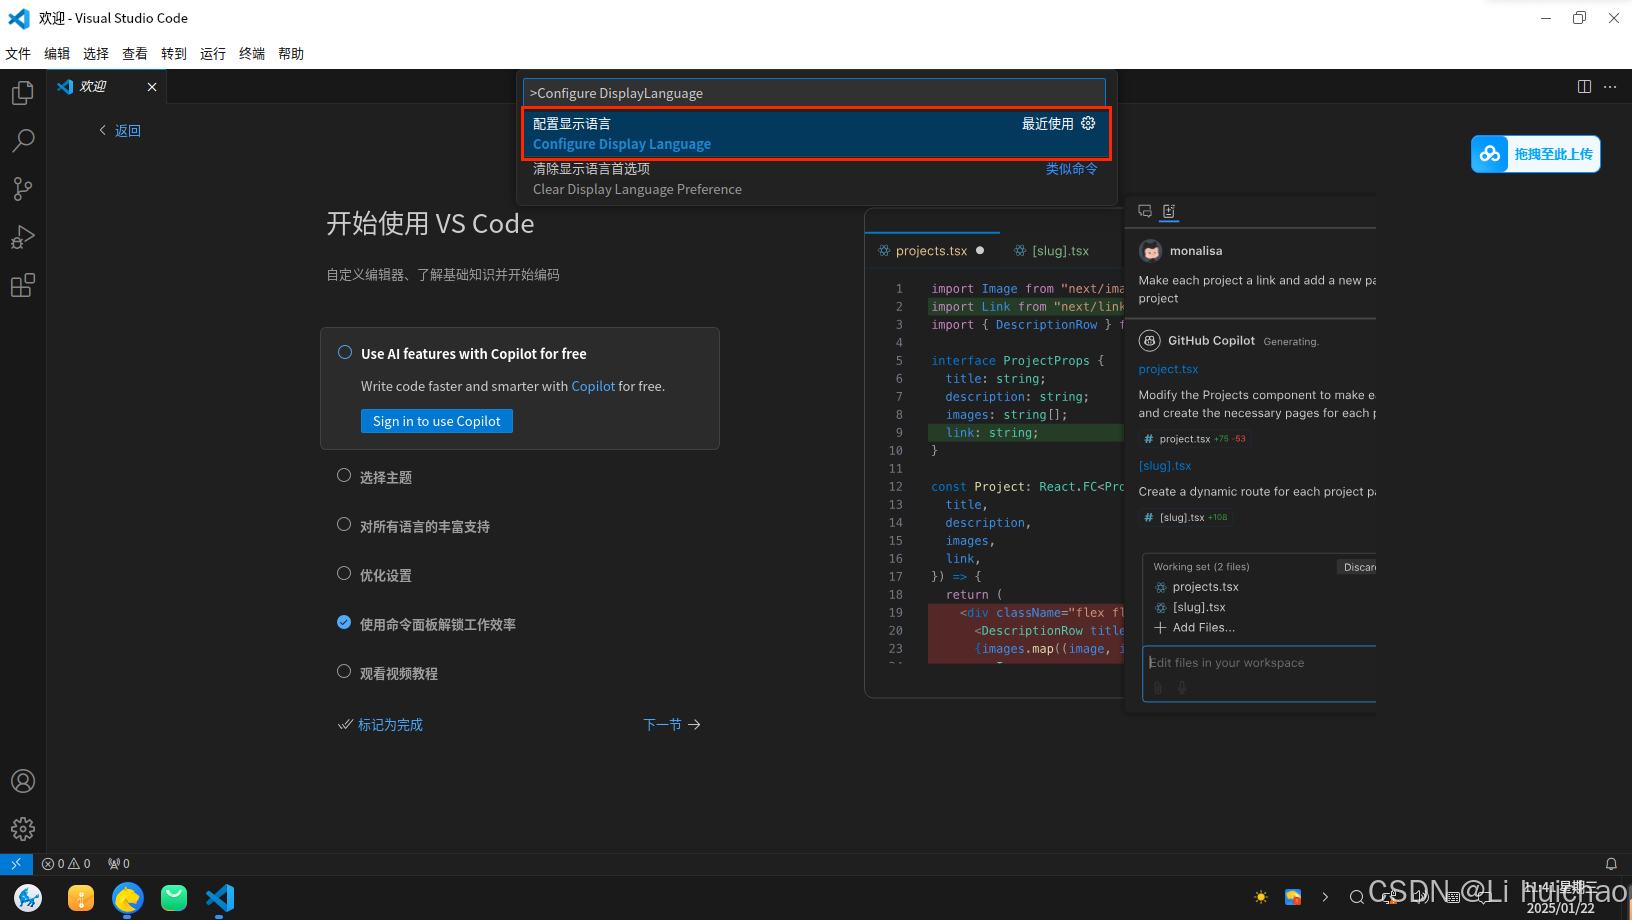Show errors and warnings count in status bar

coord(66,864)
